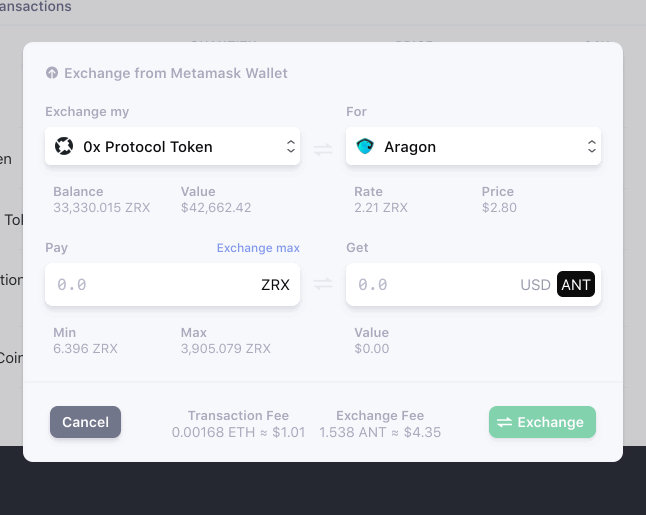Click the Aragon eagle logo icon

click(365, 146)
